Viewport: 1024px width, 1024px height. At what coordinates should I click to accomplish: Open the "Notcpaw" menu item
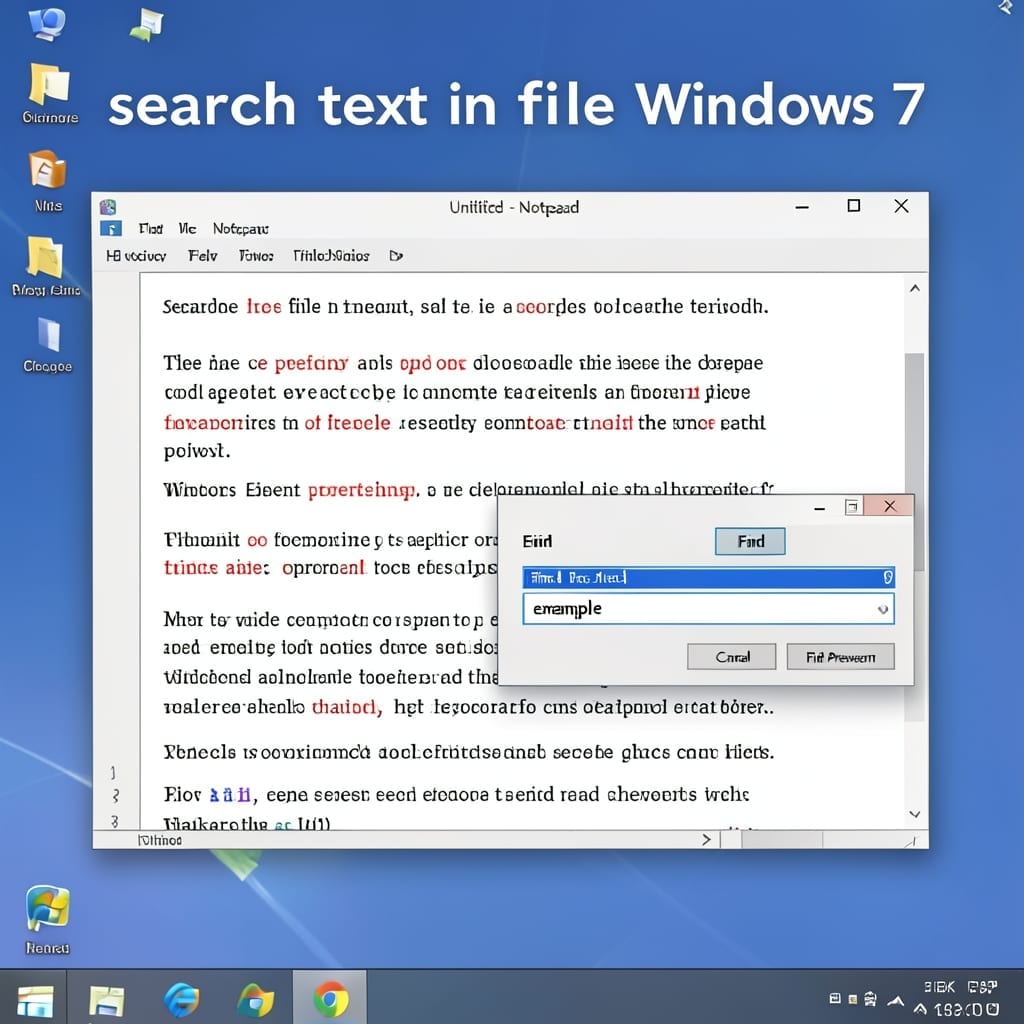(240, 229)
